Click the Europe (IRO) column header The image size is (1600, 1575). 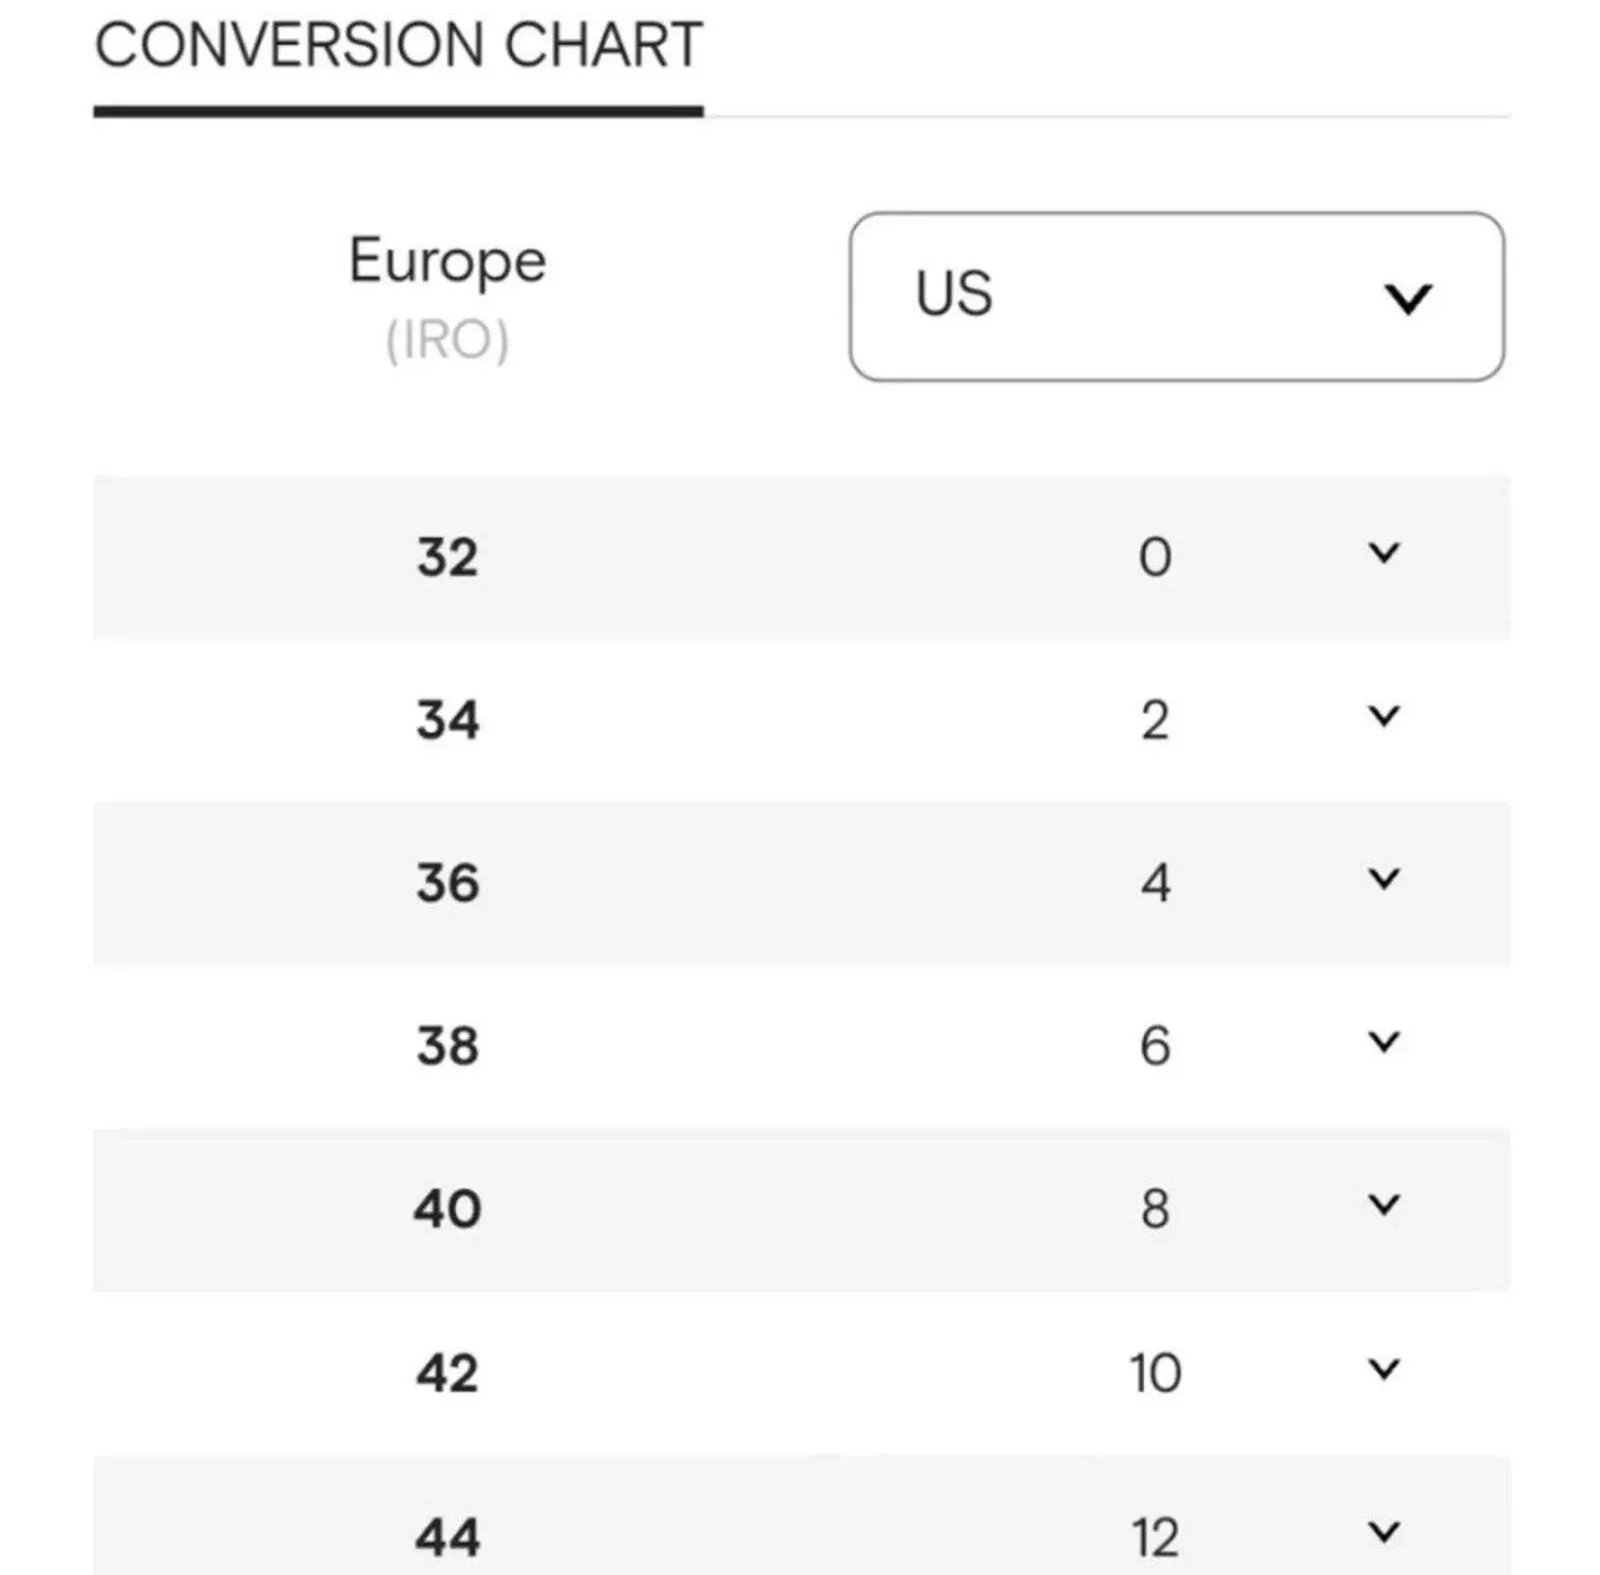[448, 297]
